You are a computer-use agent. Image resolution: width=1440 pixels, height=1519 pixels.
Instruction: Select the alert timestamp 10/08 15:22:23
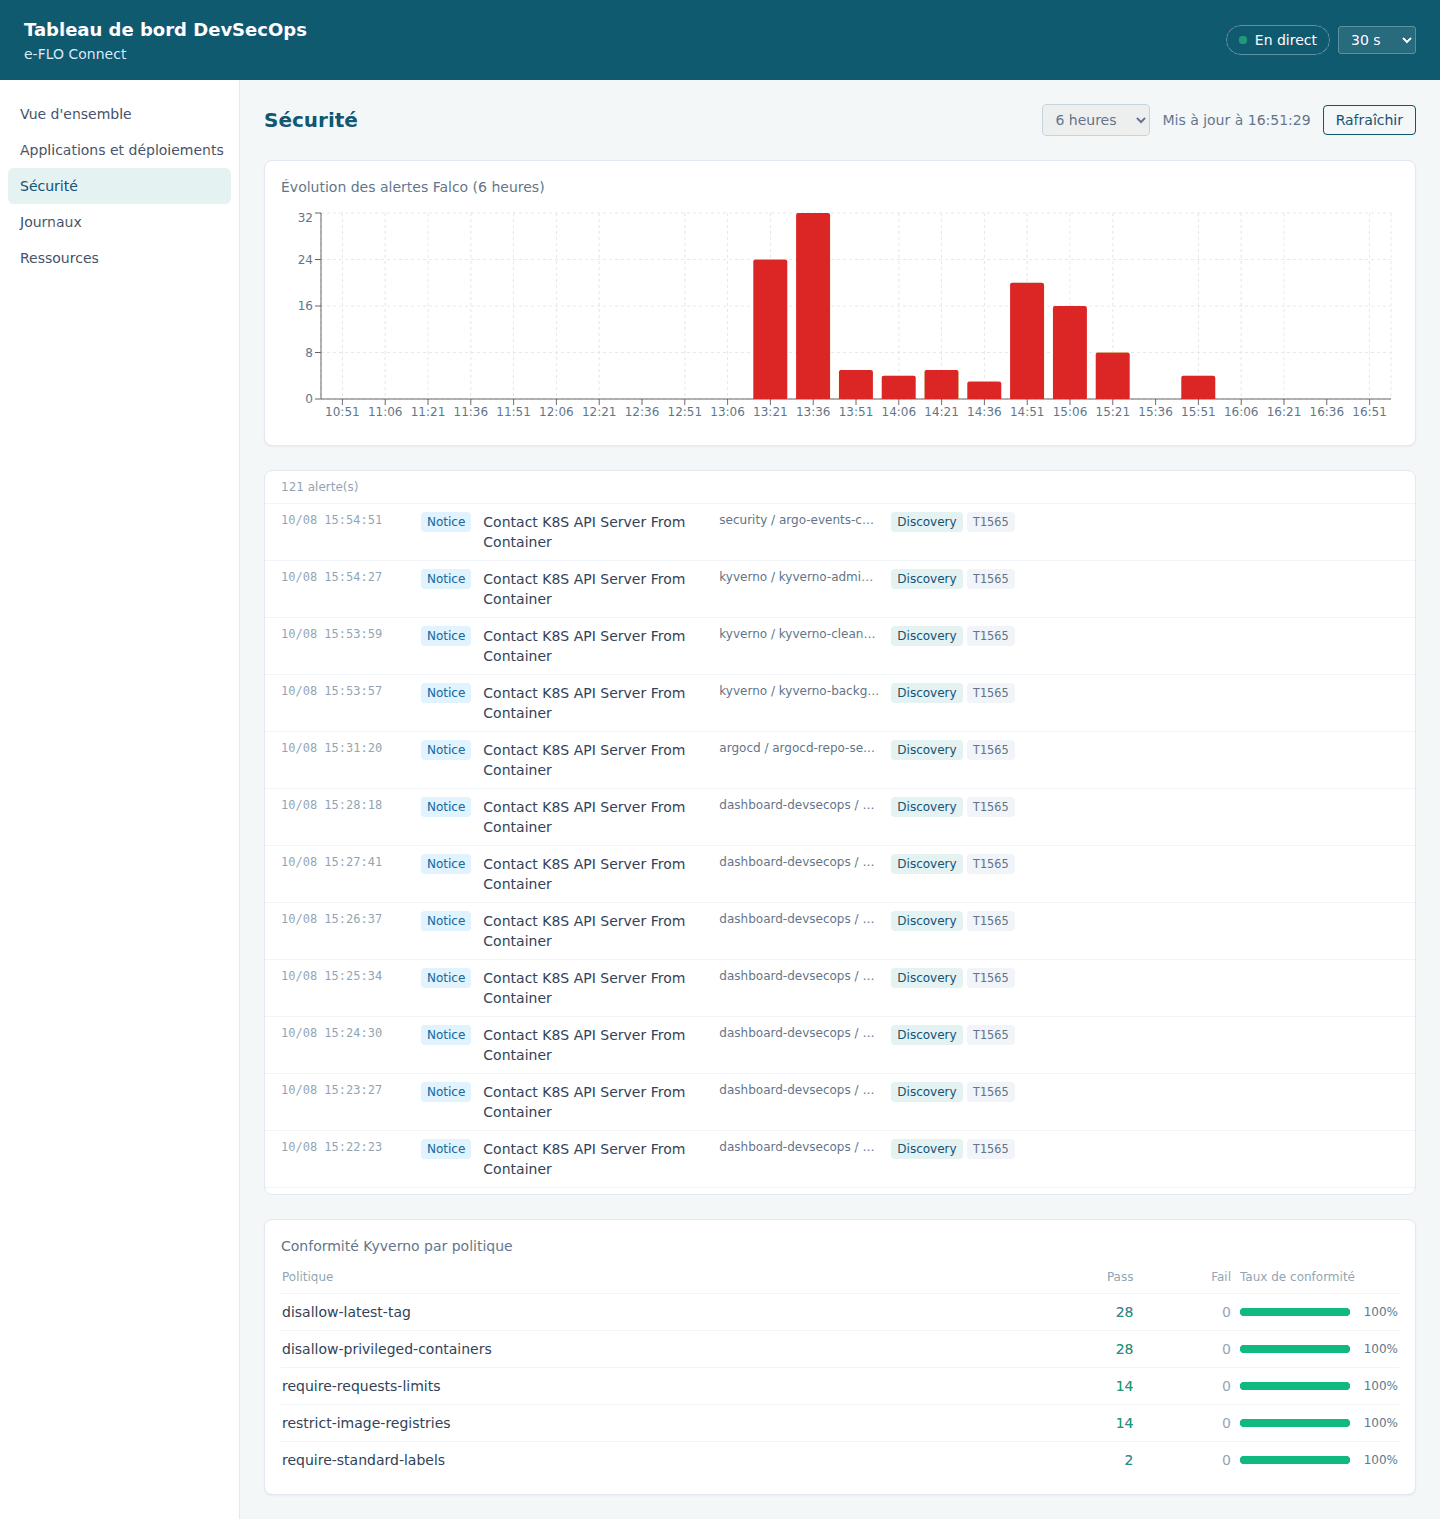click(x=331, y=1147)
